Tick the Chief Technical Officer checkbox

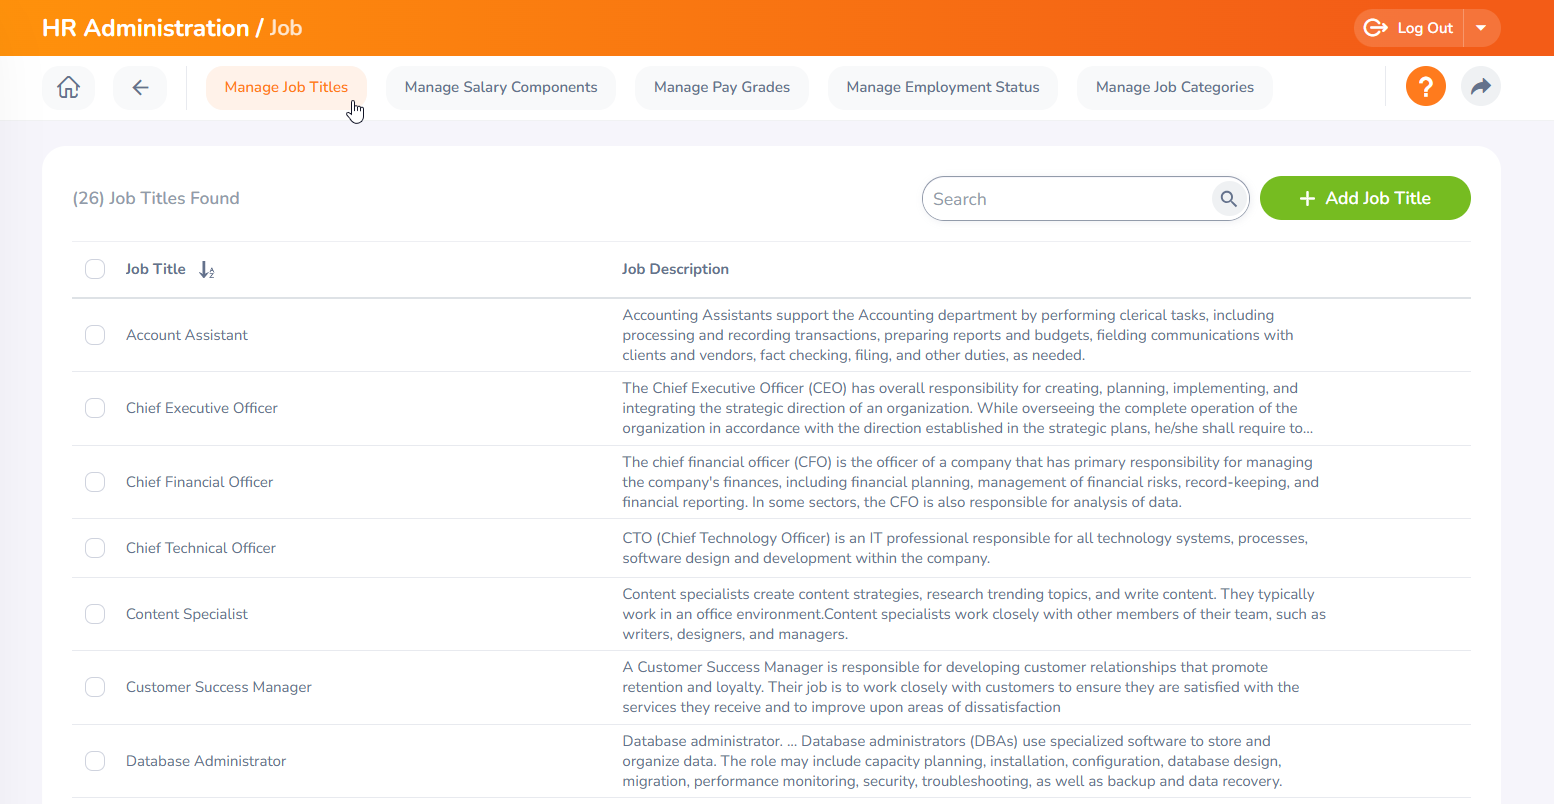[95, 548]
